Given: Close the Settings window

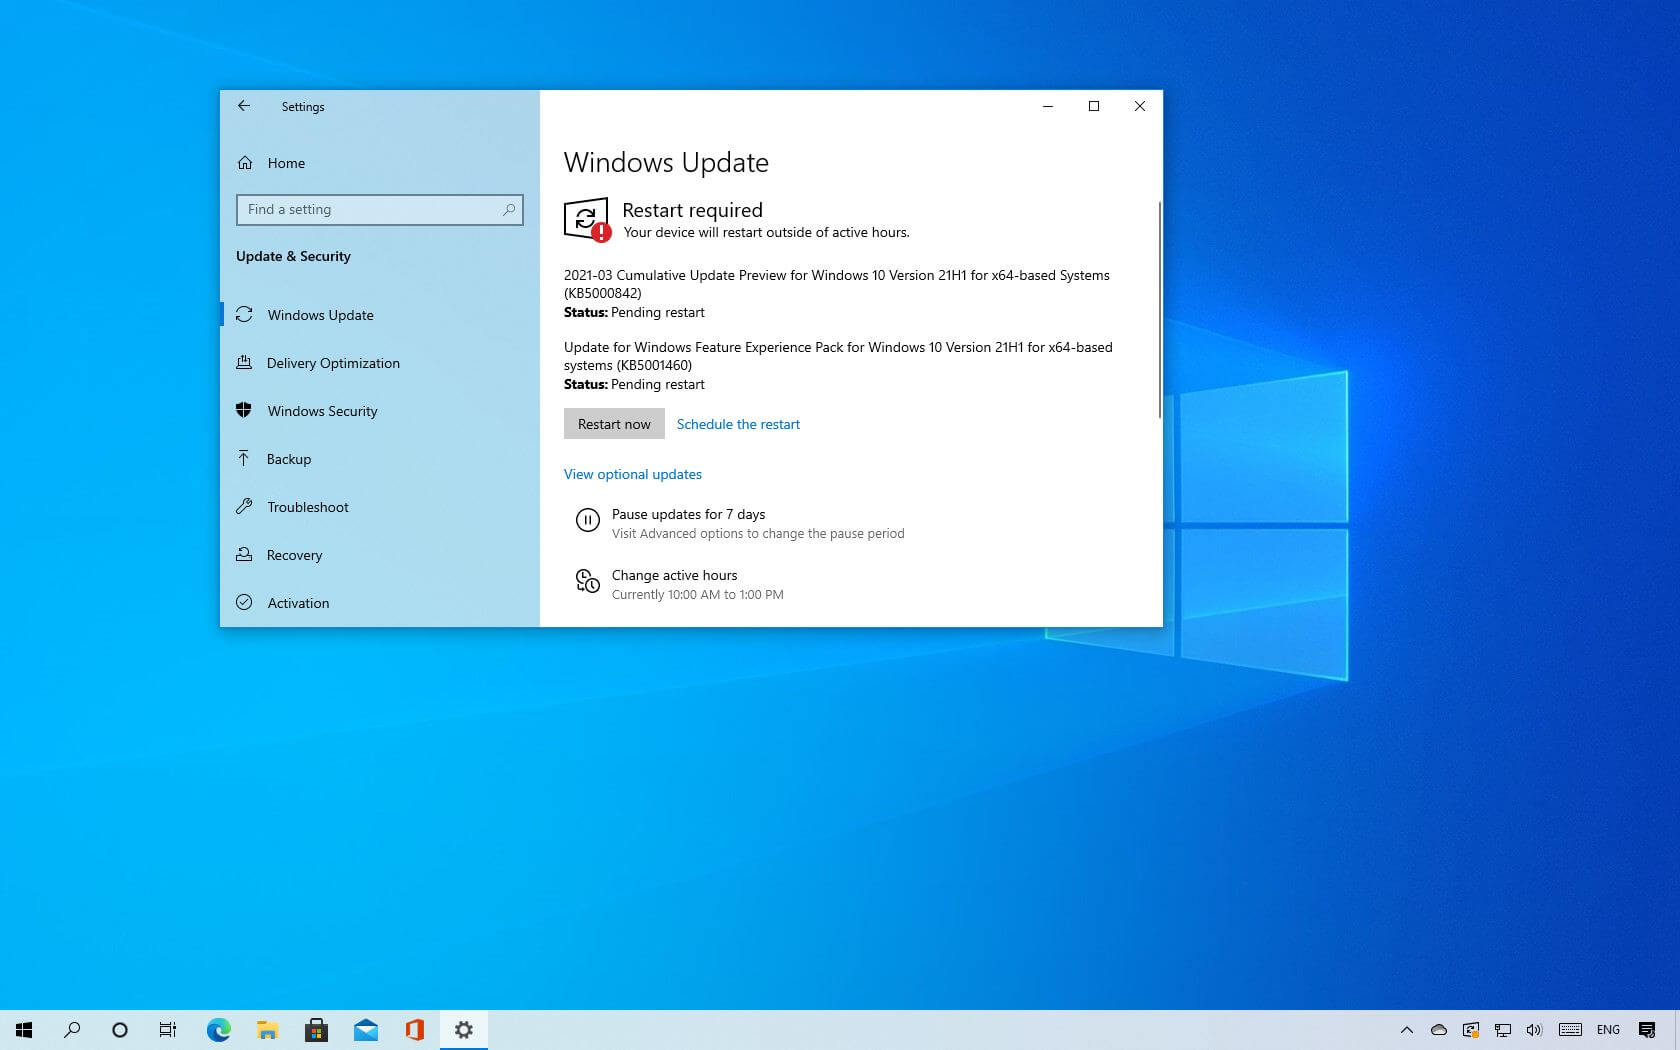Looking at the screenshot, I should click(1140, 106).
